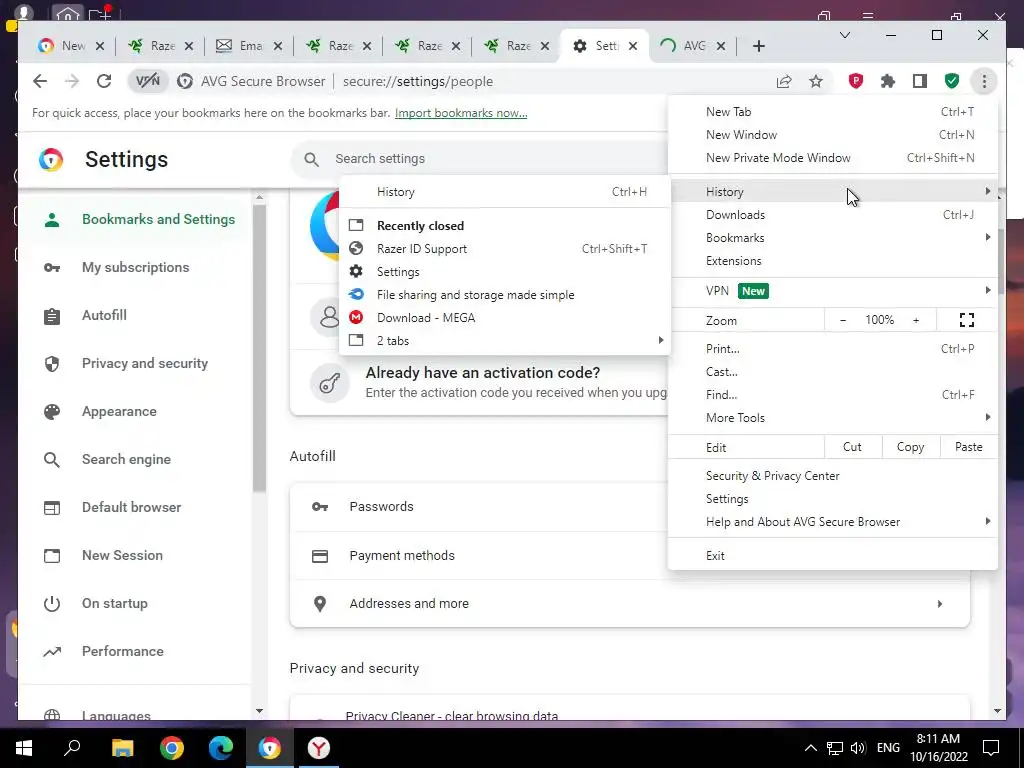Open the red privacy shield extension
Image resolution: width=1024 pixels, height=768 pixels.
click(x=856, y=81)
